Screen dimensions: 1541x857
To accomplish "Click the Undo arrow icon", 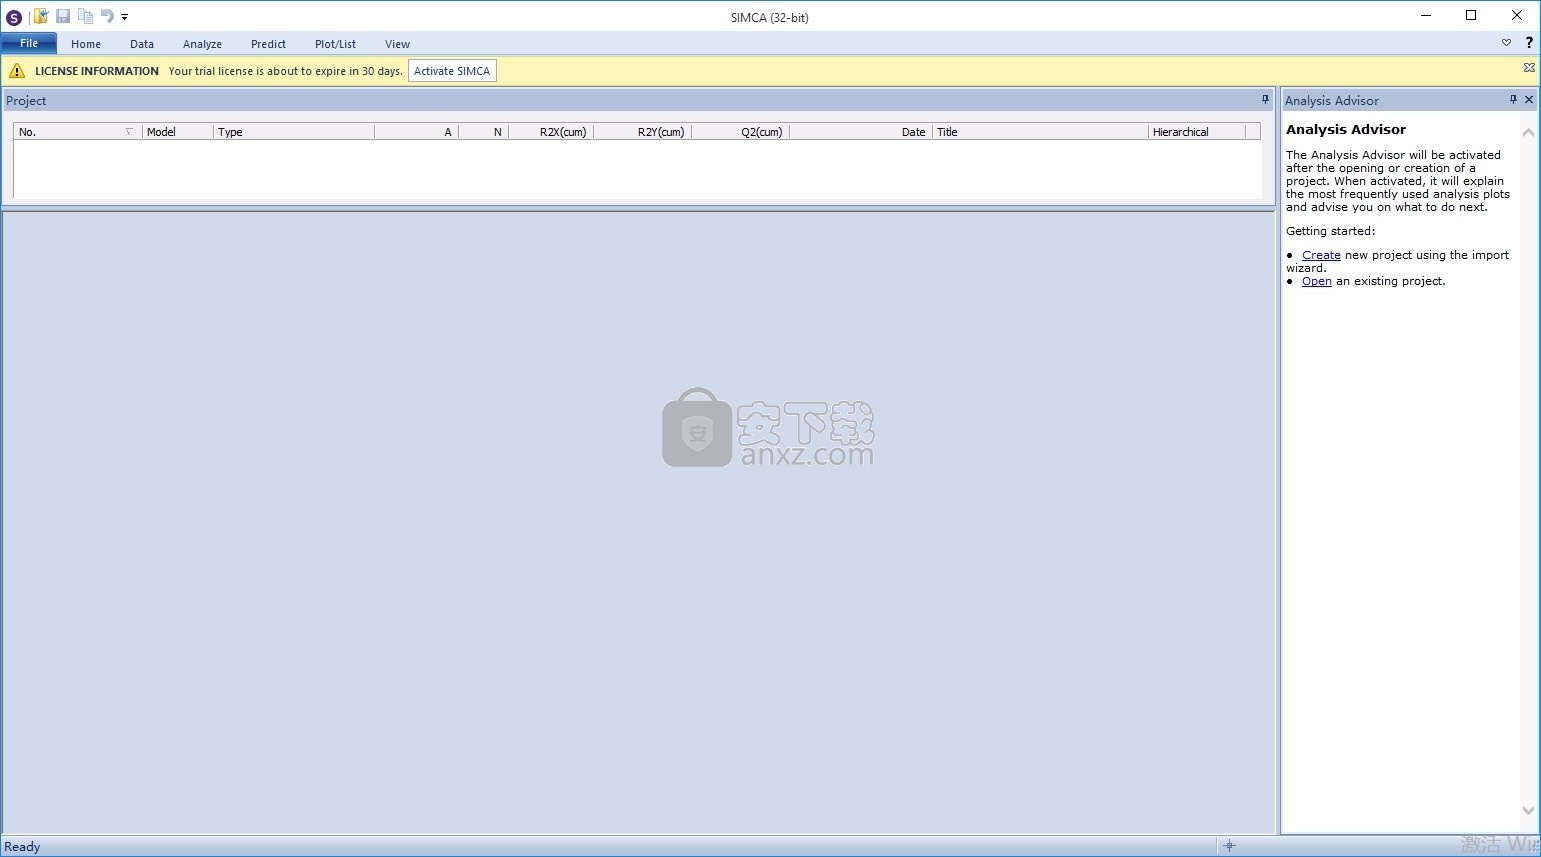I will (x=107, y=16).
